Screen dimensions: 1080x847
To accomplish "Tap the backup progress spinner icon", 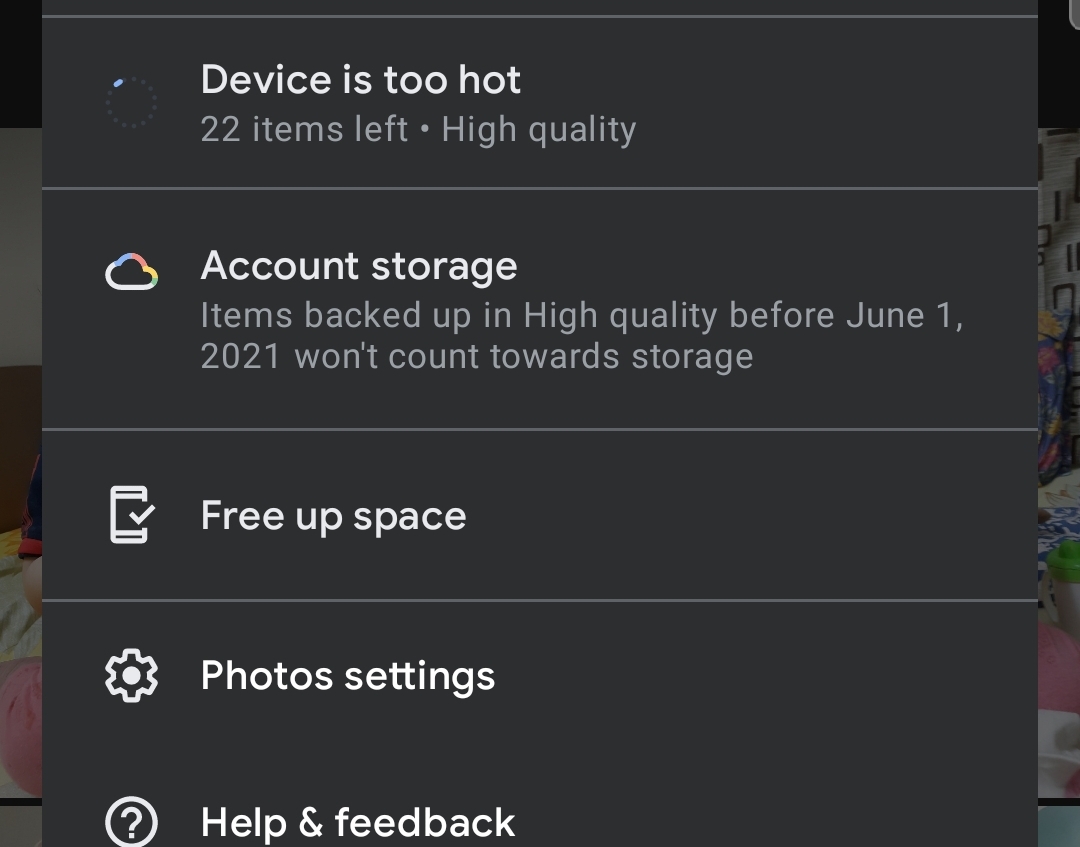I will coord(131,102).
